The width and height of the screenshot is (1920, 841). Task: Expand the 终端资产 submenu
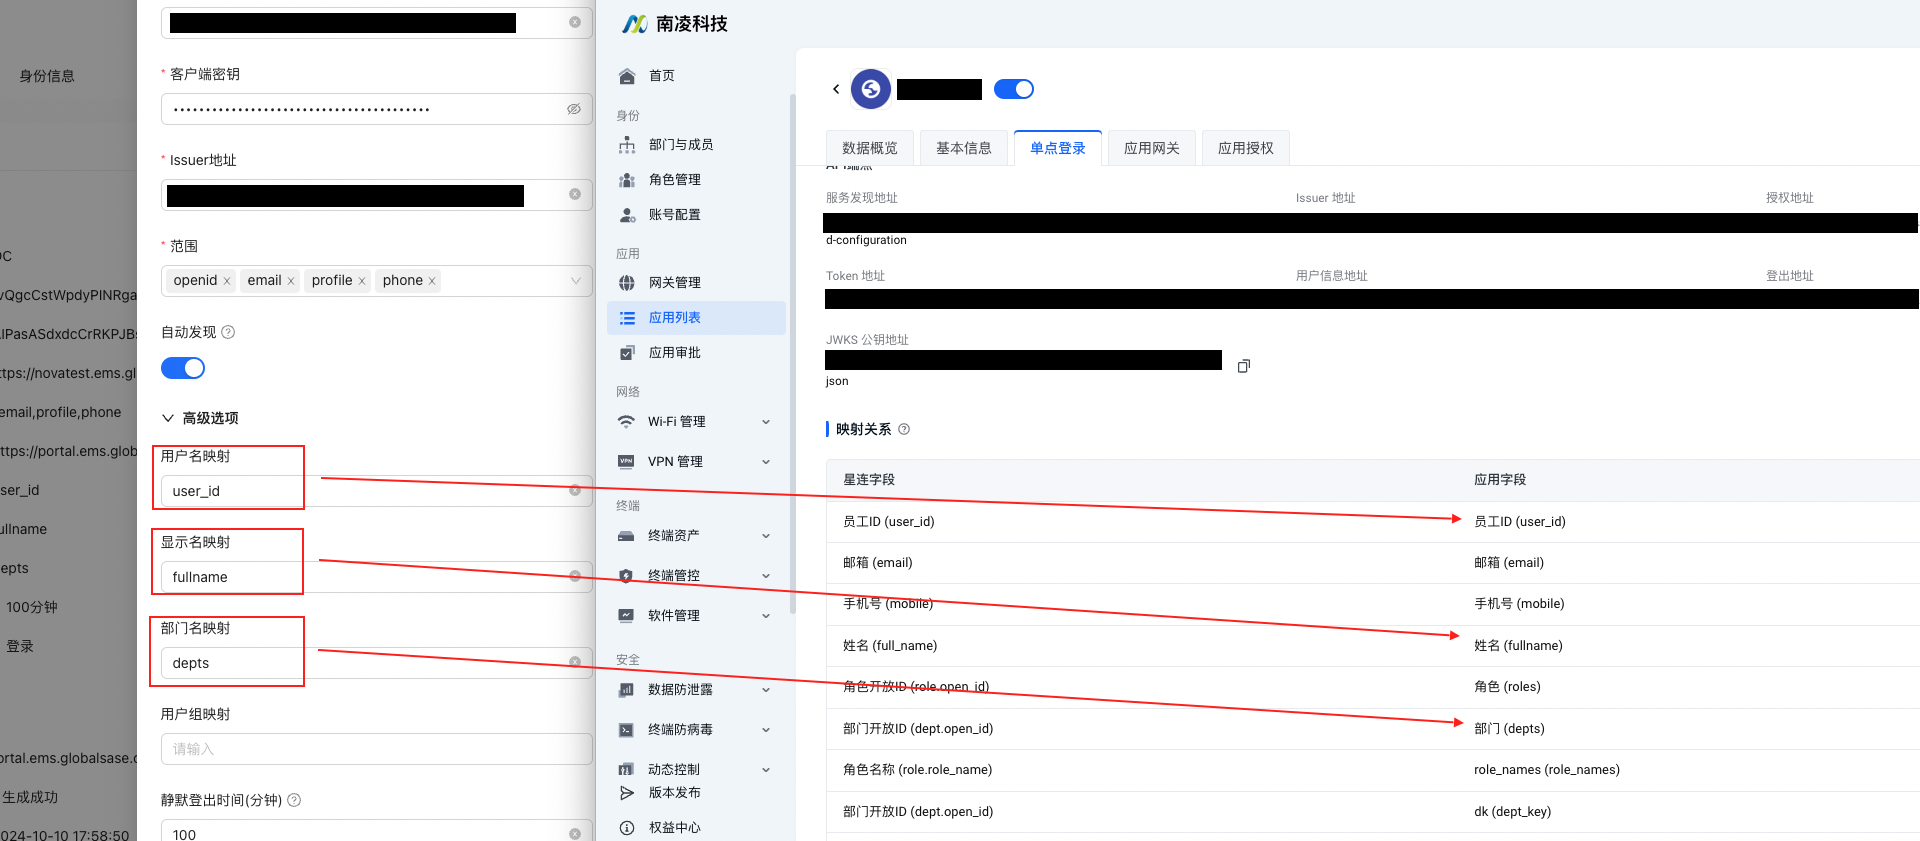(x=766, y=536)
